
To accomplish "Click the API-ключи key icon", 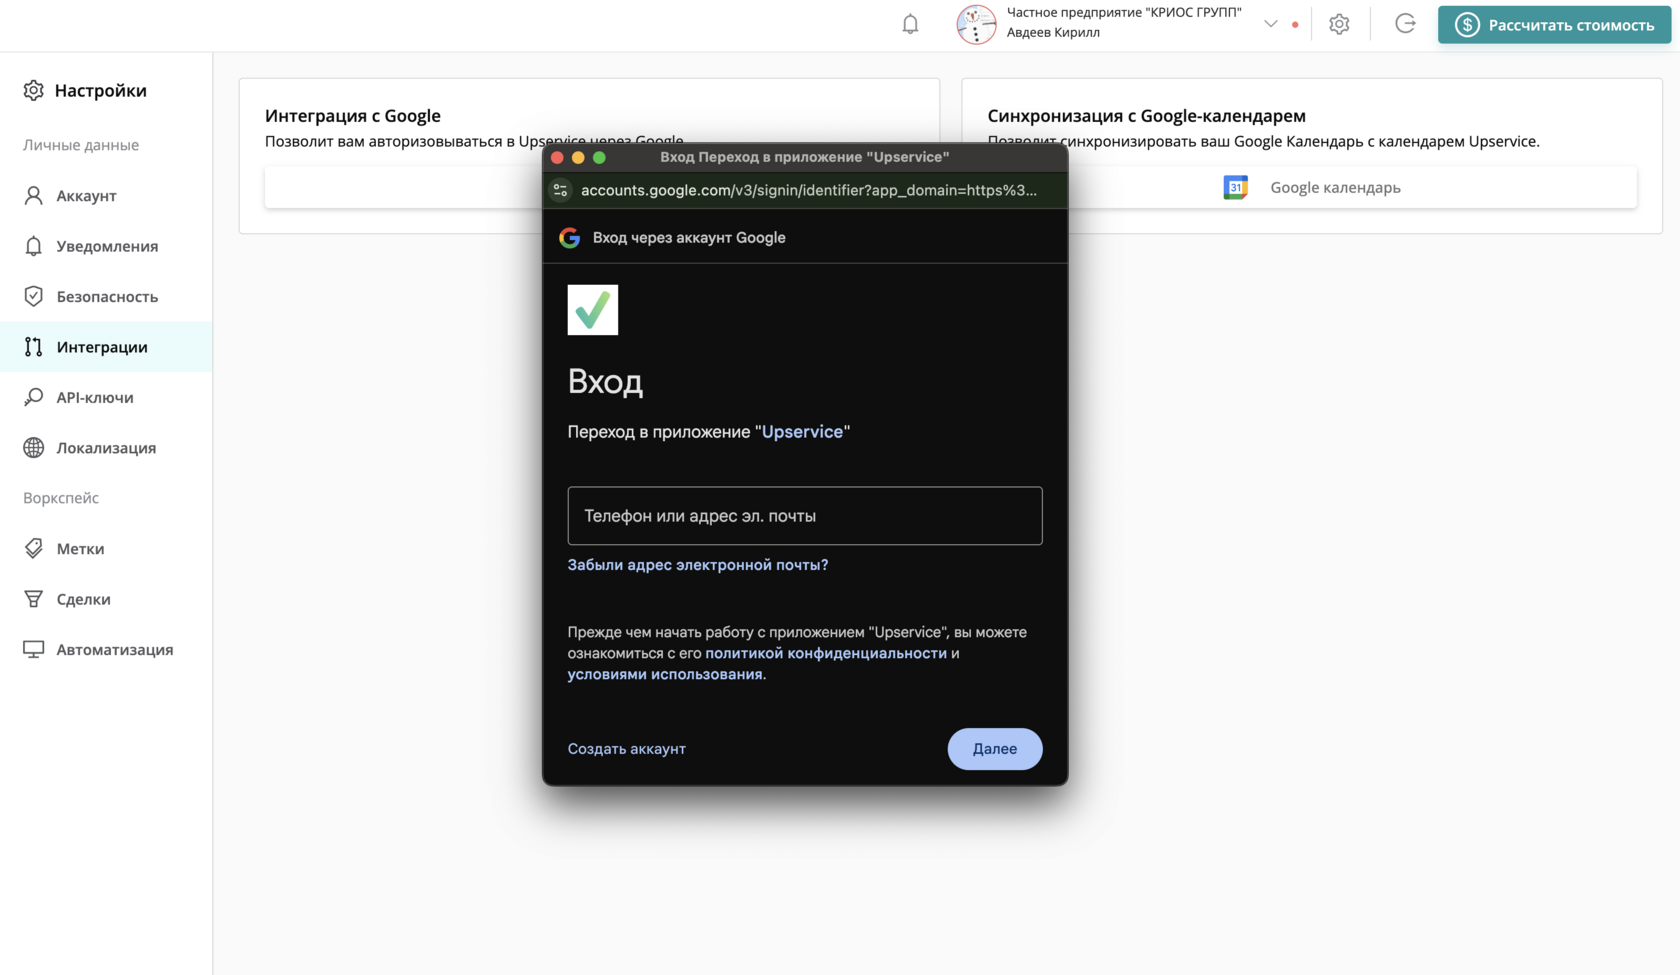I will pyautogui.click(x=34, y=397).
